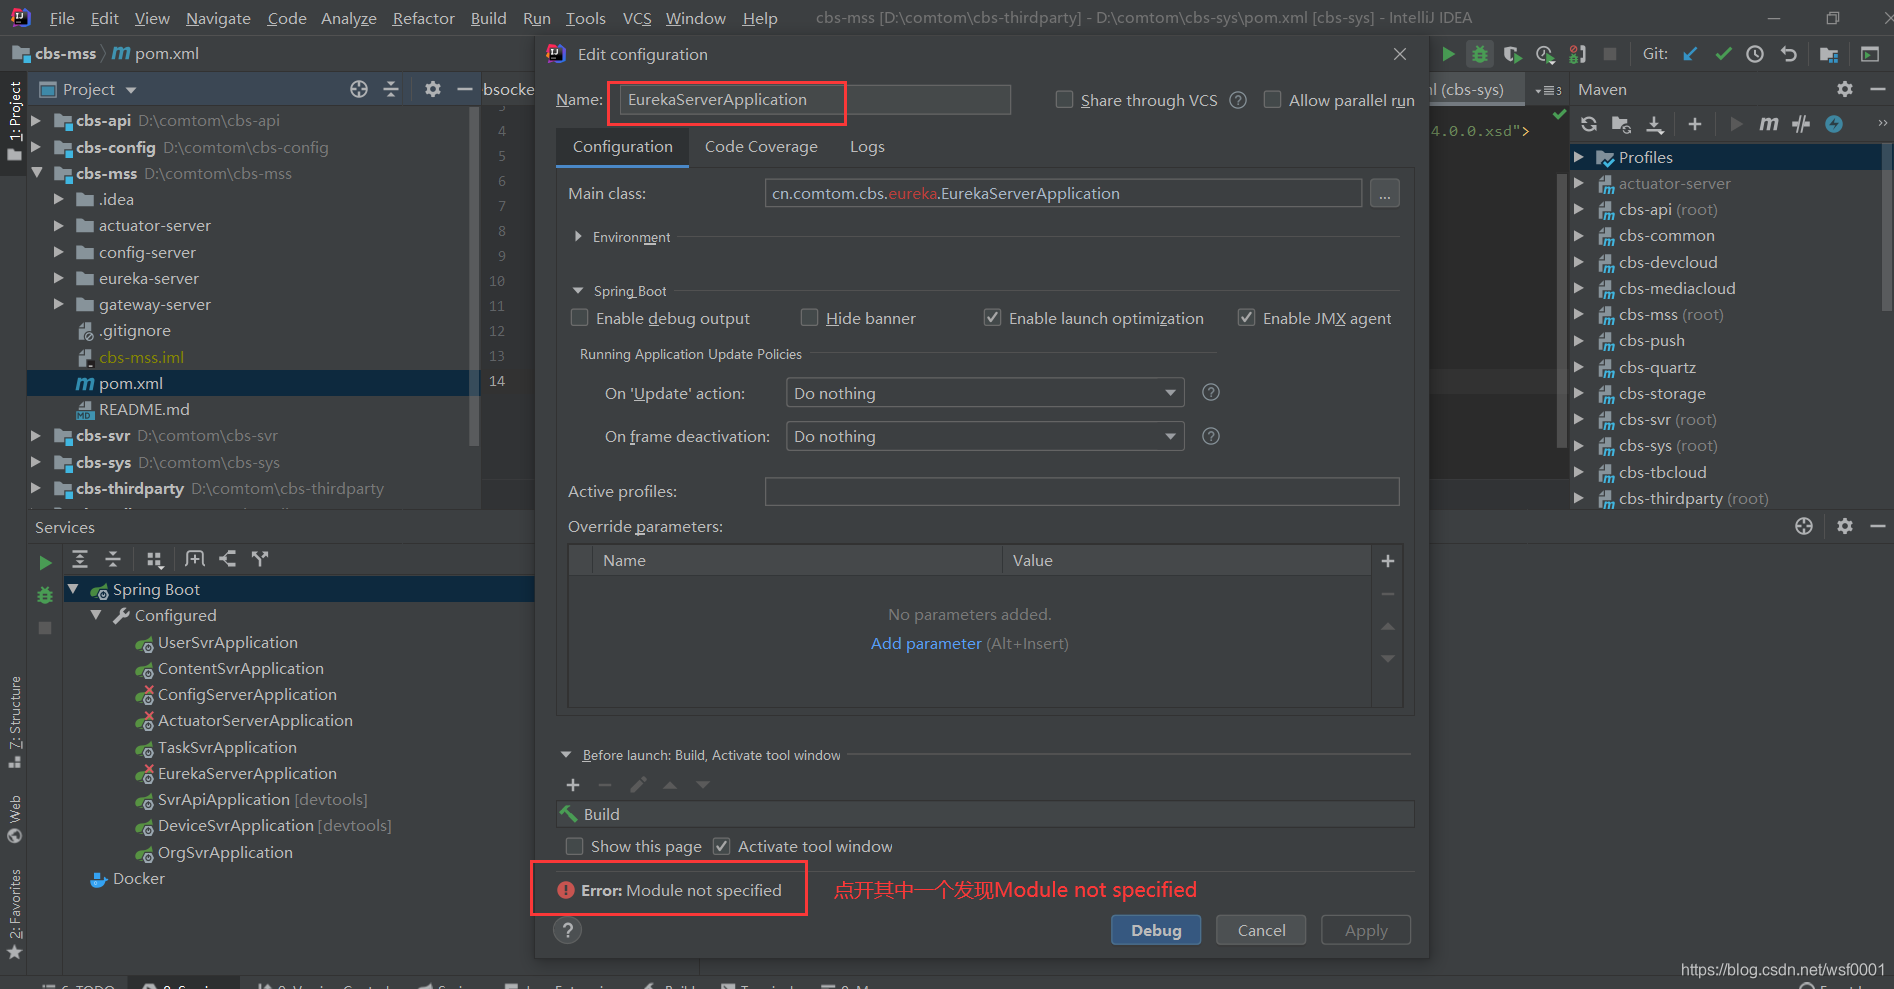Click the Group By icon in Services toolbar
The height and width of the screenshot is (989, 1894).
tap(154, 559)
